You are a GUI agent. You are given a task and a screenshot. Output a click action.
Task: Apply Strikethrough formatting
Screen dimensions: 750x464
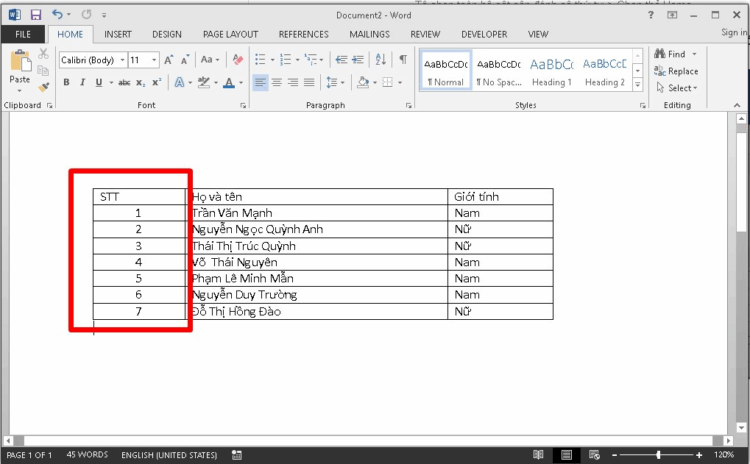[x=124, y=83]
